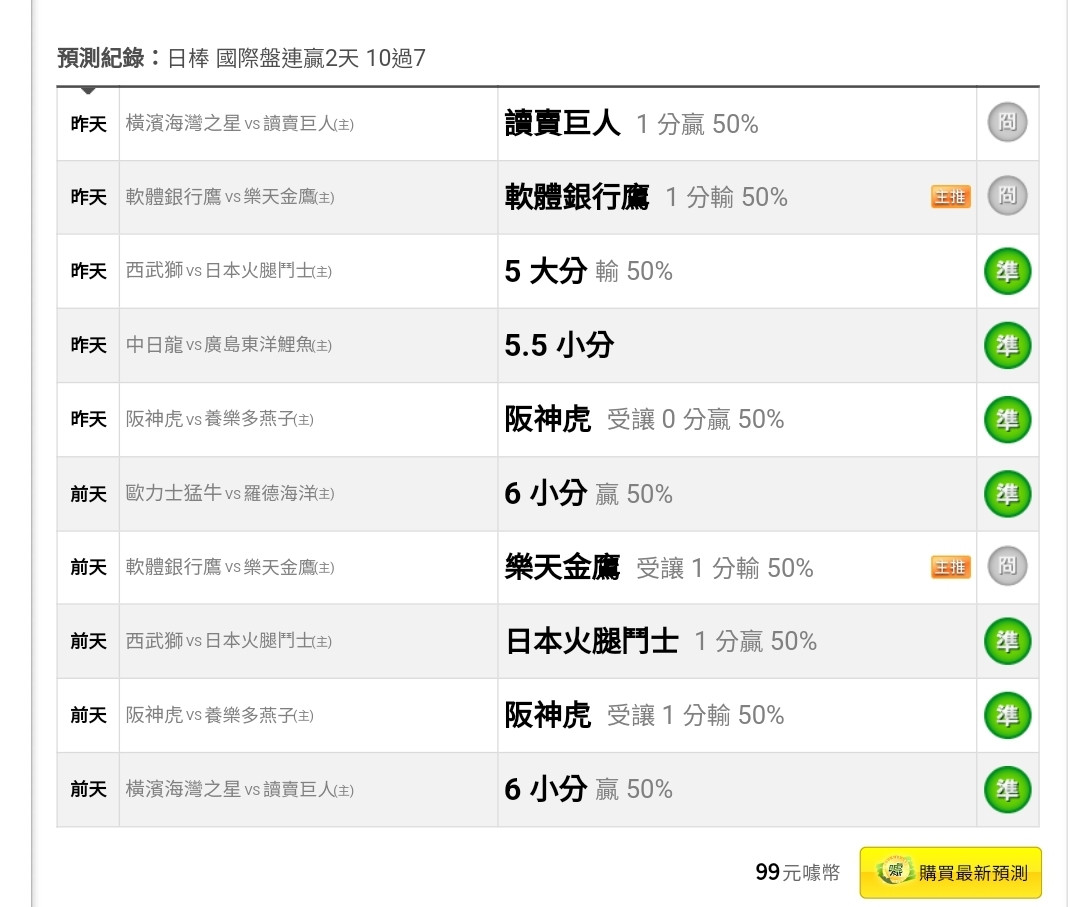The height and width of the screenshot is (907, 1080).
Task: Click 主推 badge in 軟體銀行鷹 1 分輸 row
Action: tap(951, 197)
